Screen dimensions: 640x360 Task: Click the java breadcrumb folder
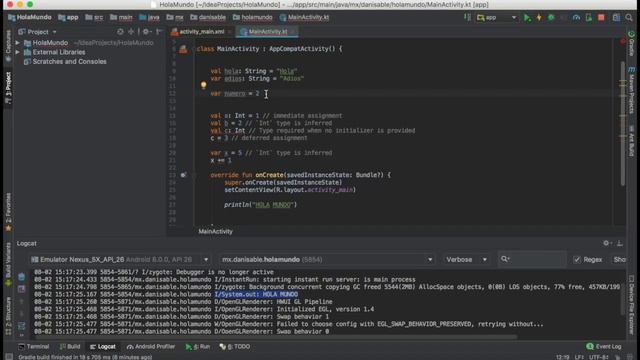point(149,18)
